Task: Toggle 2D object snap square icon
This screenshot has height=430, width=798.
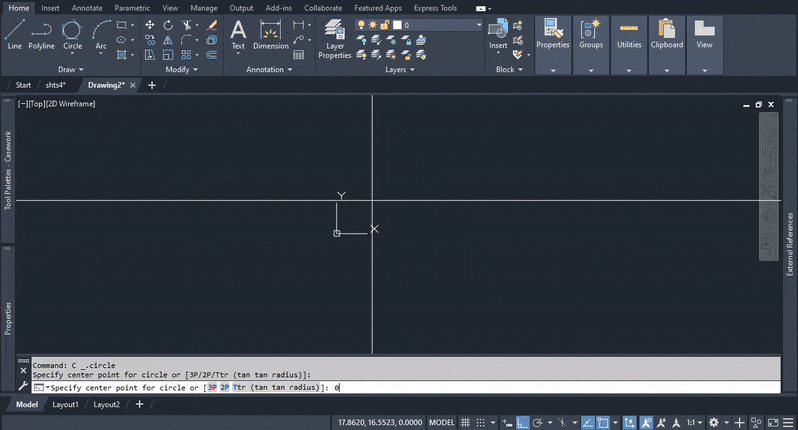Action: coord(603,422)
